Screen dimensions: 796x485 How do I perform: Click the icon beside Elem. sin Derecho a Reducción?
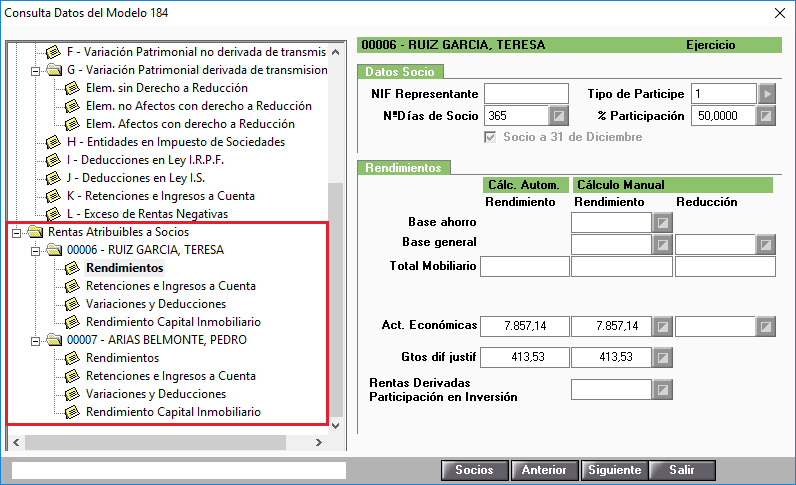tap(72, 88)
